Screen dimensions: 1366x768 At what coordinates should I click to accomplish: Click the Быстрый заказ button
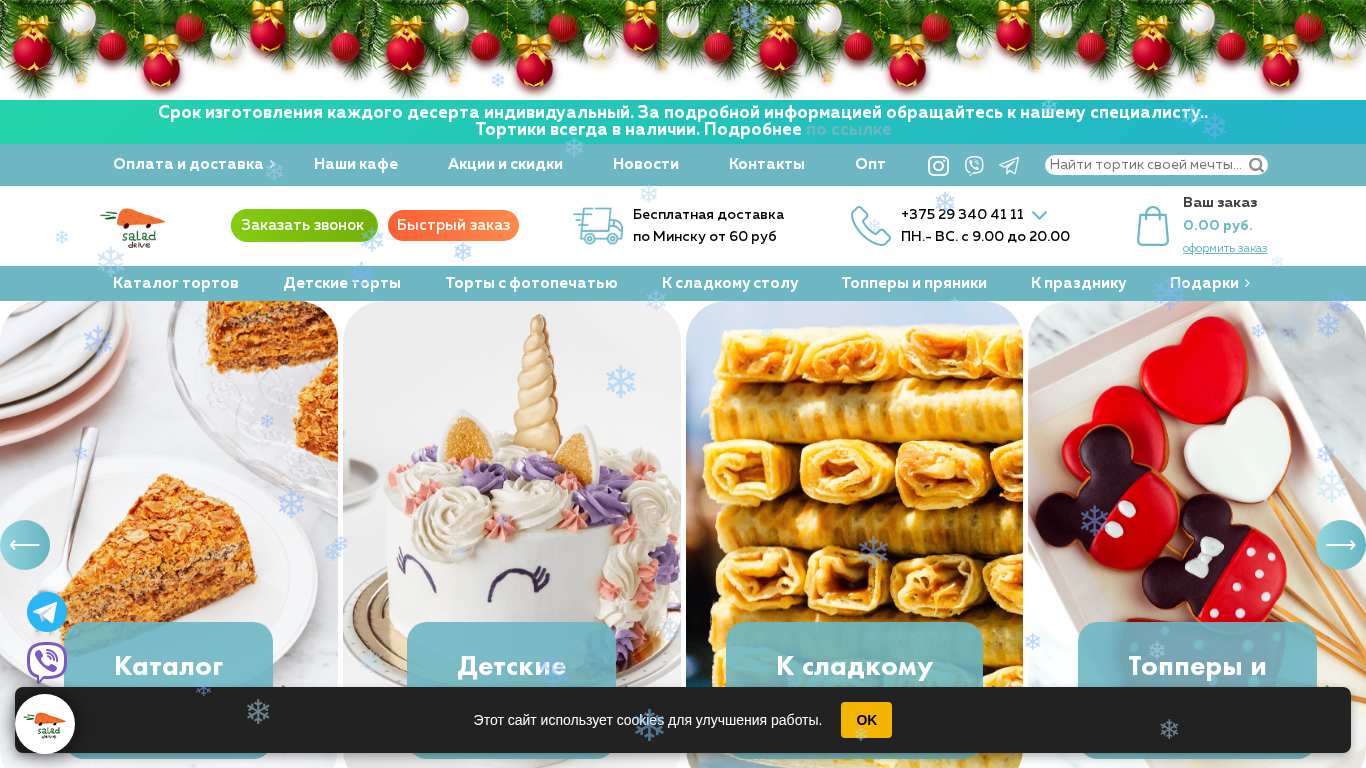453,225
